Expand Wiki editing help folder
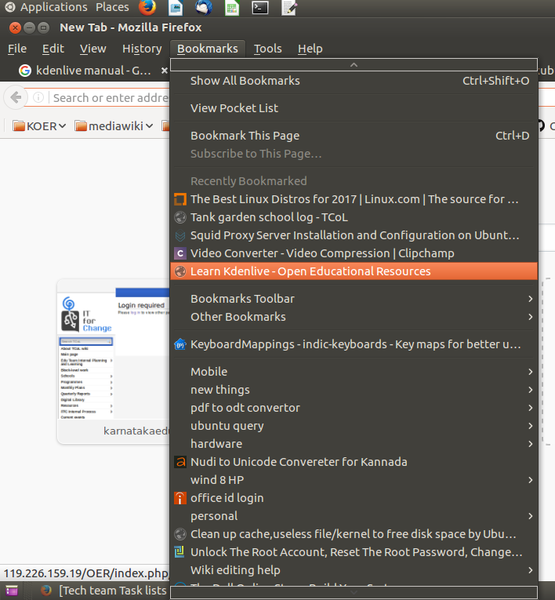Image resolution: width=555 pixels, height=600 pixels. (x=354, y=570)
